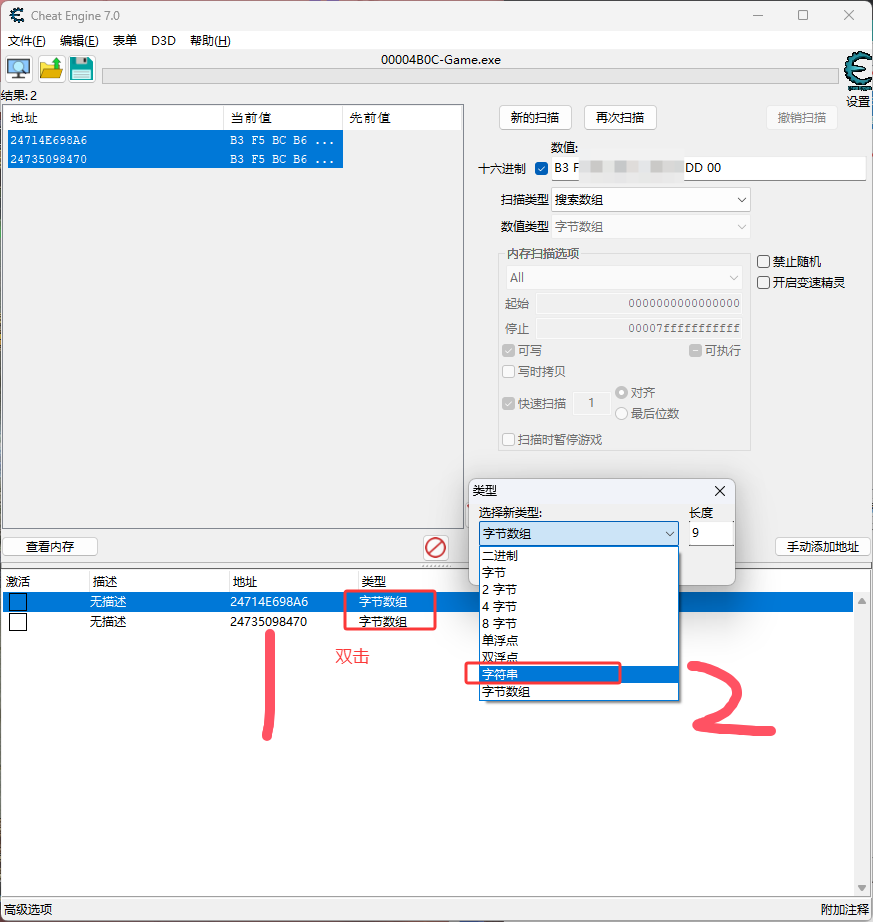This screenshot has width=873, height=922.
Task: Click the 再次扫描 button
Action: 620,118
